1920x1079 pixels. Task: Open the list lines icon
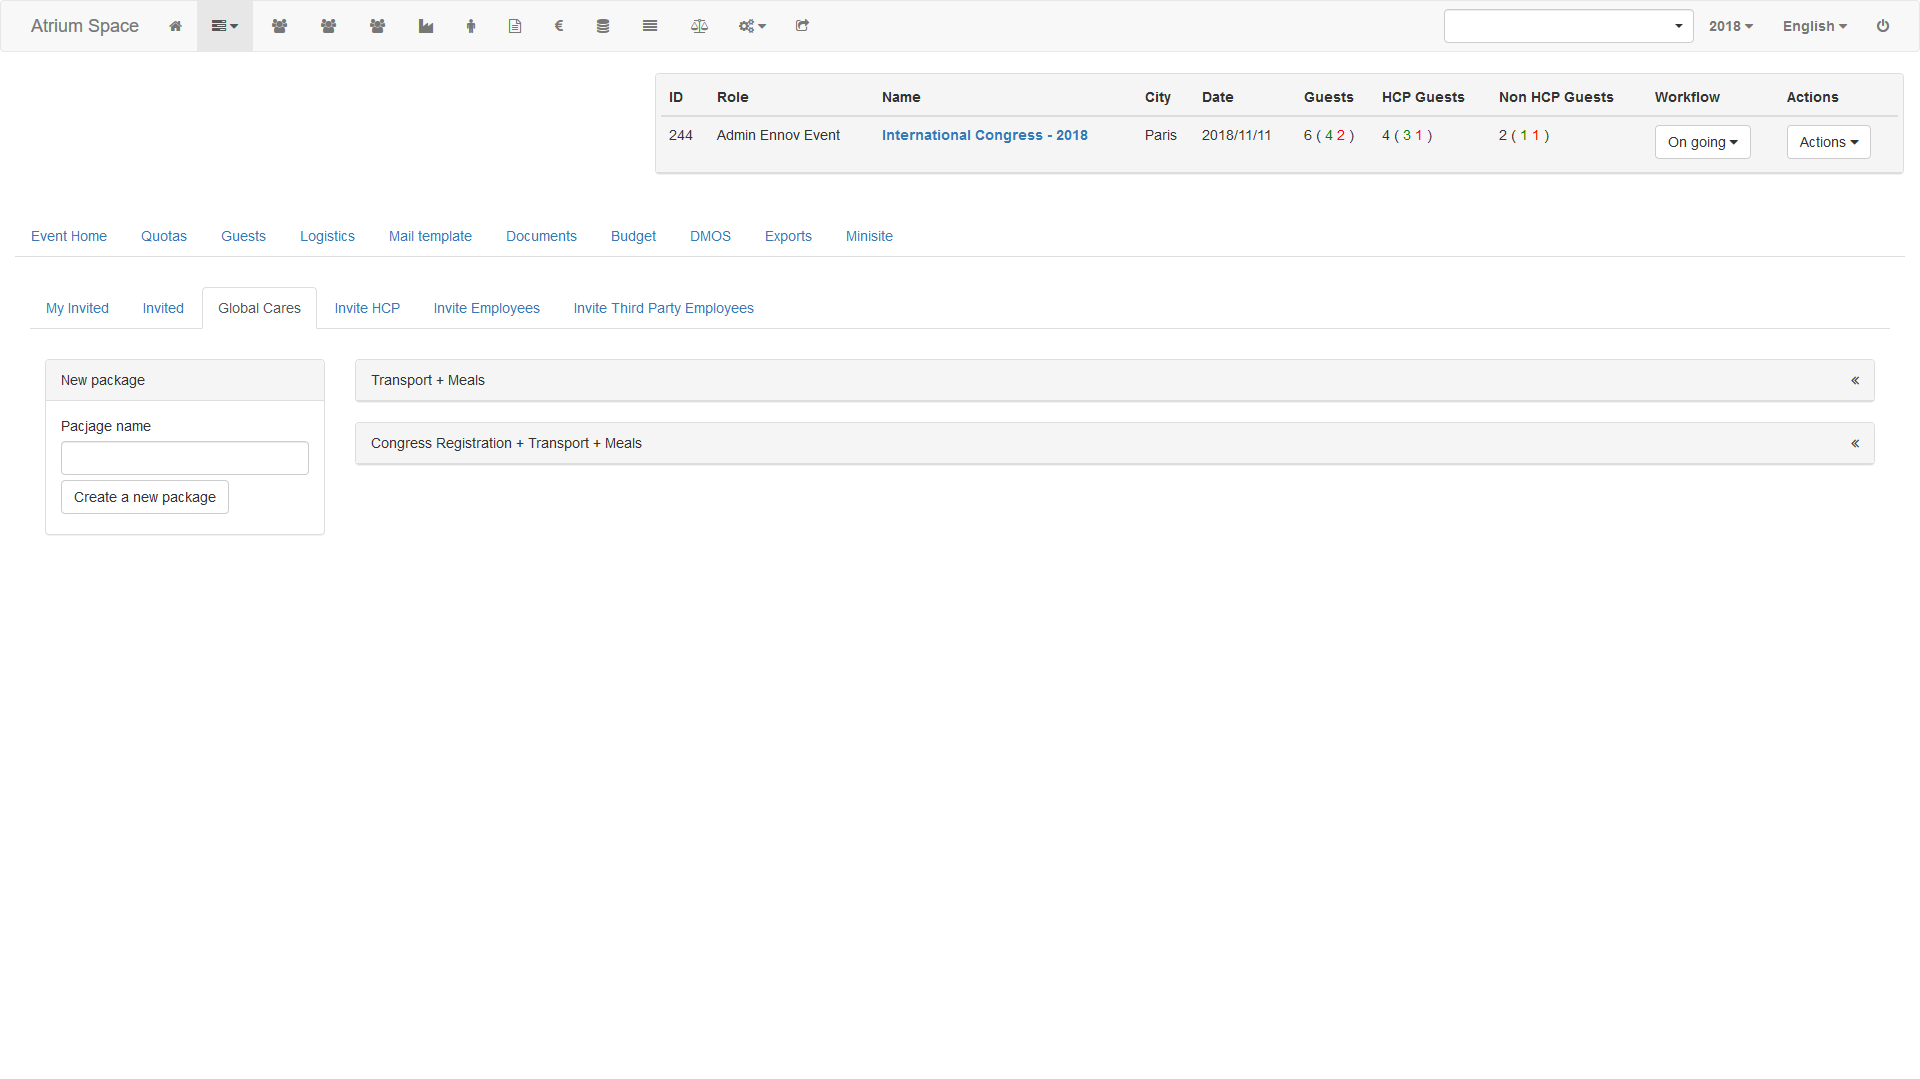650,26
